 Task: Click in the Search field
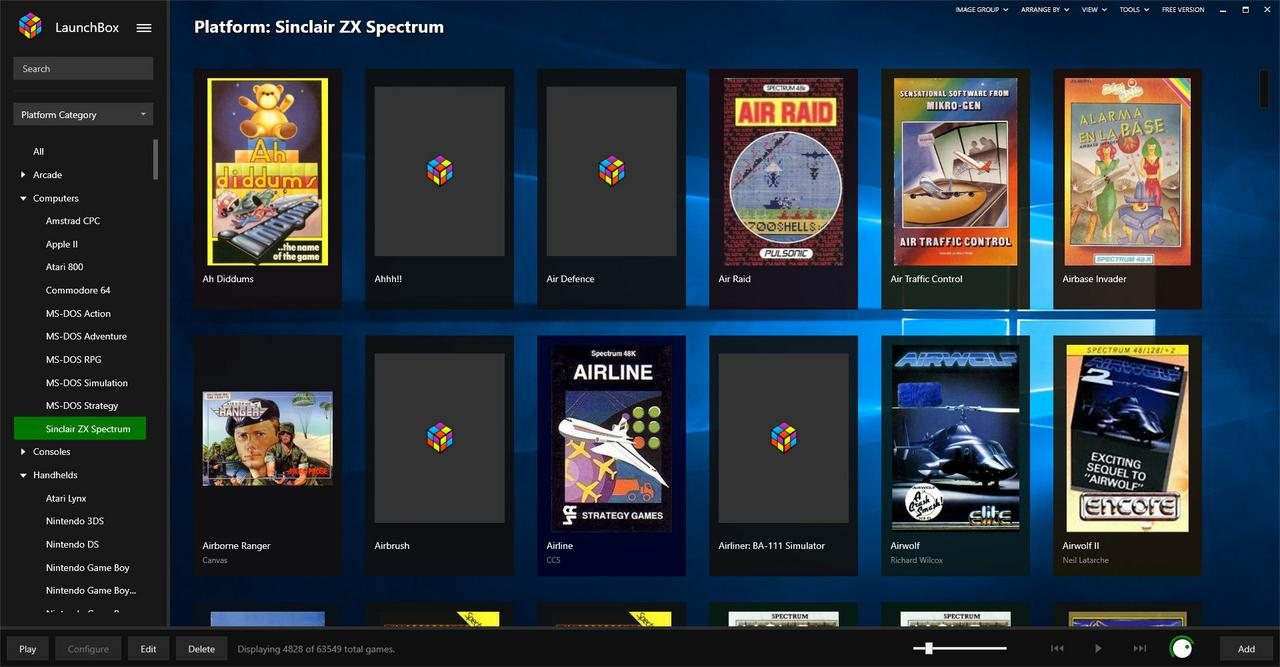pyautogui.click(x=83, y=68)
